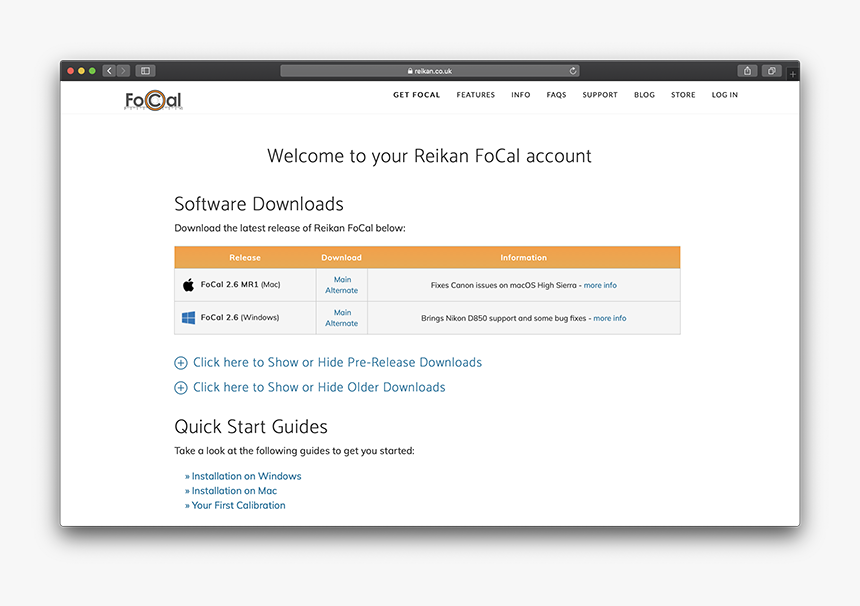
Task: Click the reikan.co.uk address bar
Action: point(430,71)
